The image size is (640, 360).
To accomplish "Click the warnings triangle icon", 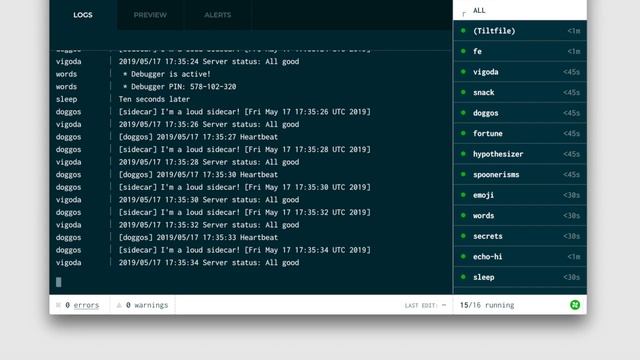I will point(119,305).
